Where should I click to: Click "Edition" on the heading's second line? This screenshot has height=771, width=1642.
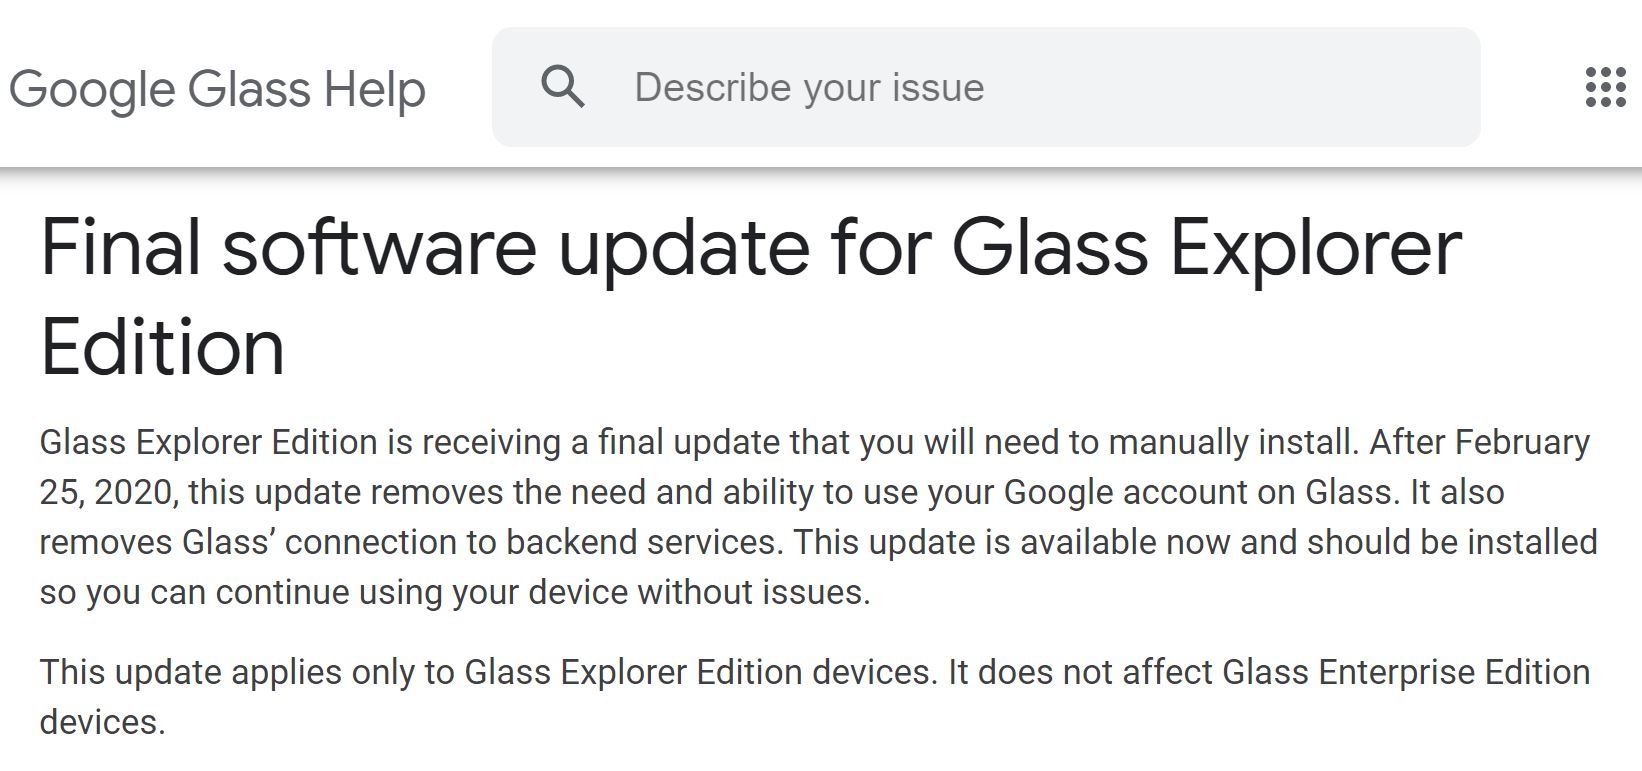[x=162, y=347]
